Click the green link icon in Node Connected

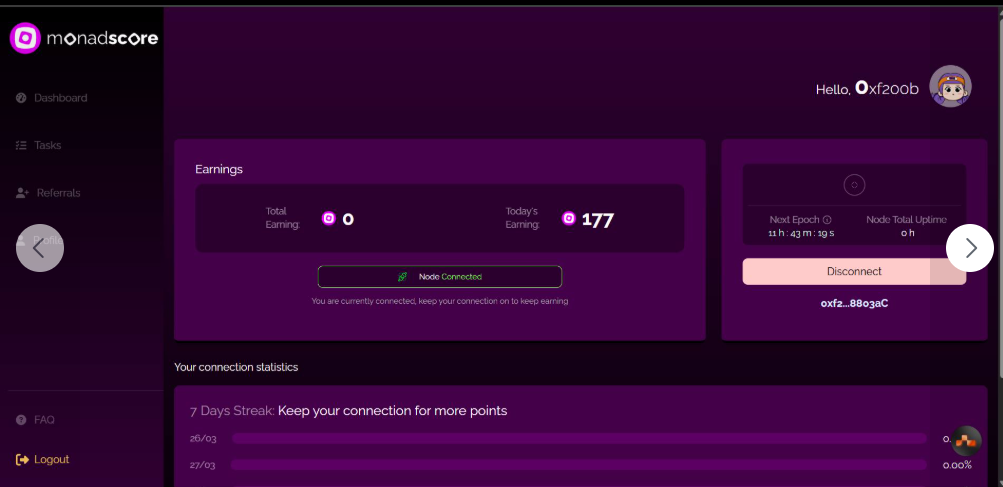pyautogui.click(x=402, y=276)
